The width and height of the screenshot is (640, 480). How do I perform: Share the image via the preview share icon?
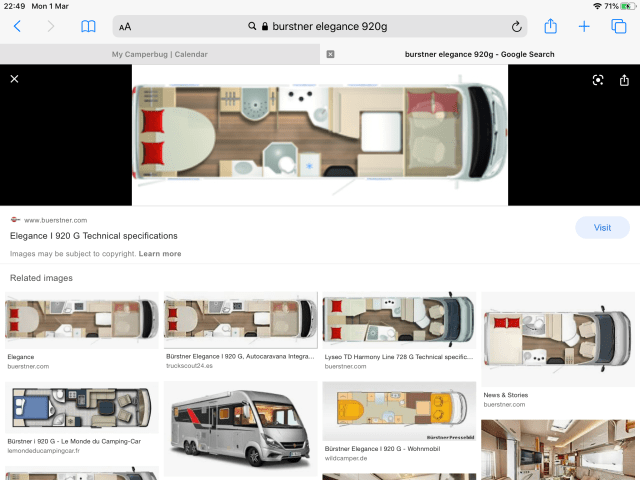[x=624, y=80]
